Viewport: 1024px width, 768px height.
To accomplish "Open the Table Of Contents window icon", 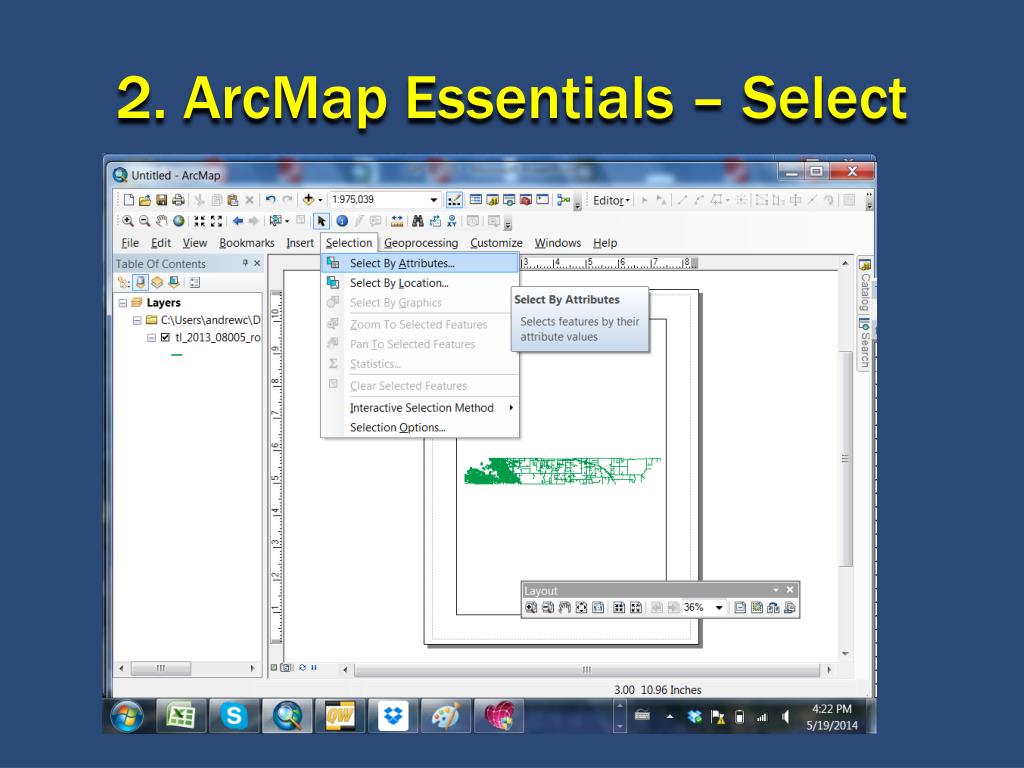I will click(x=475, y=200).
